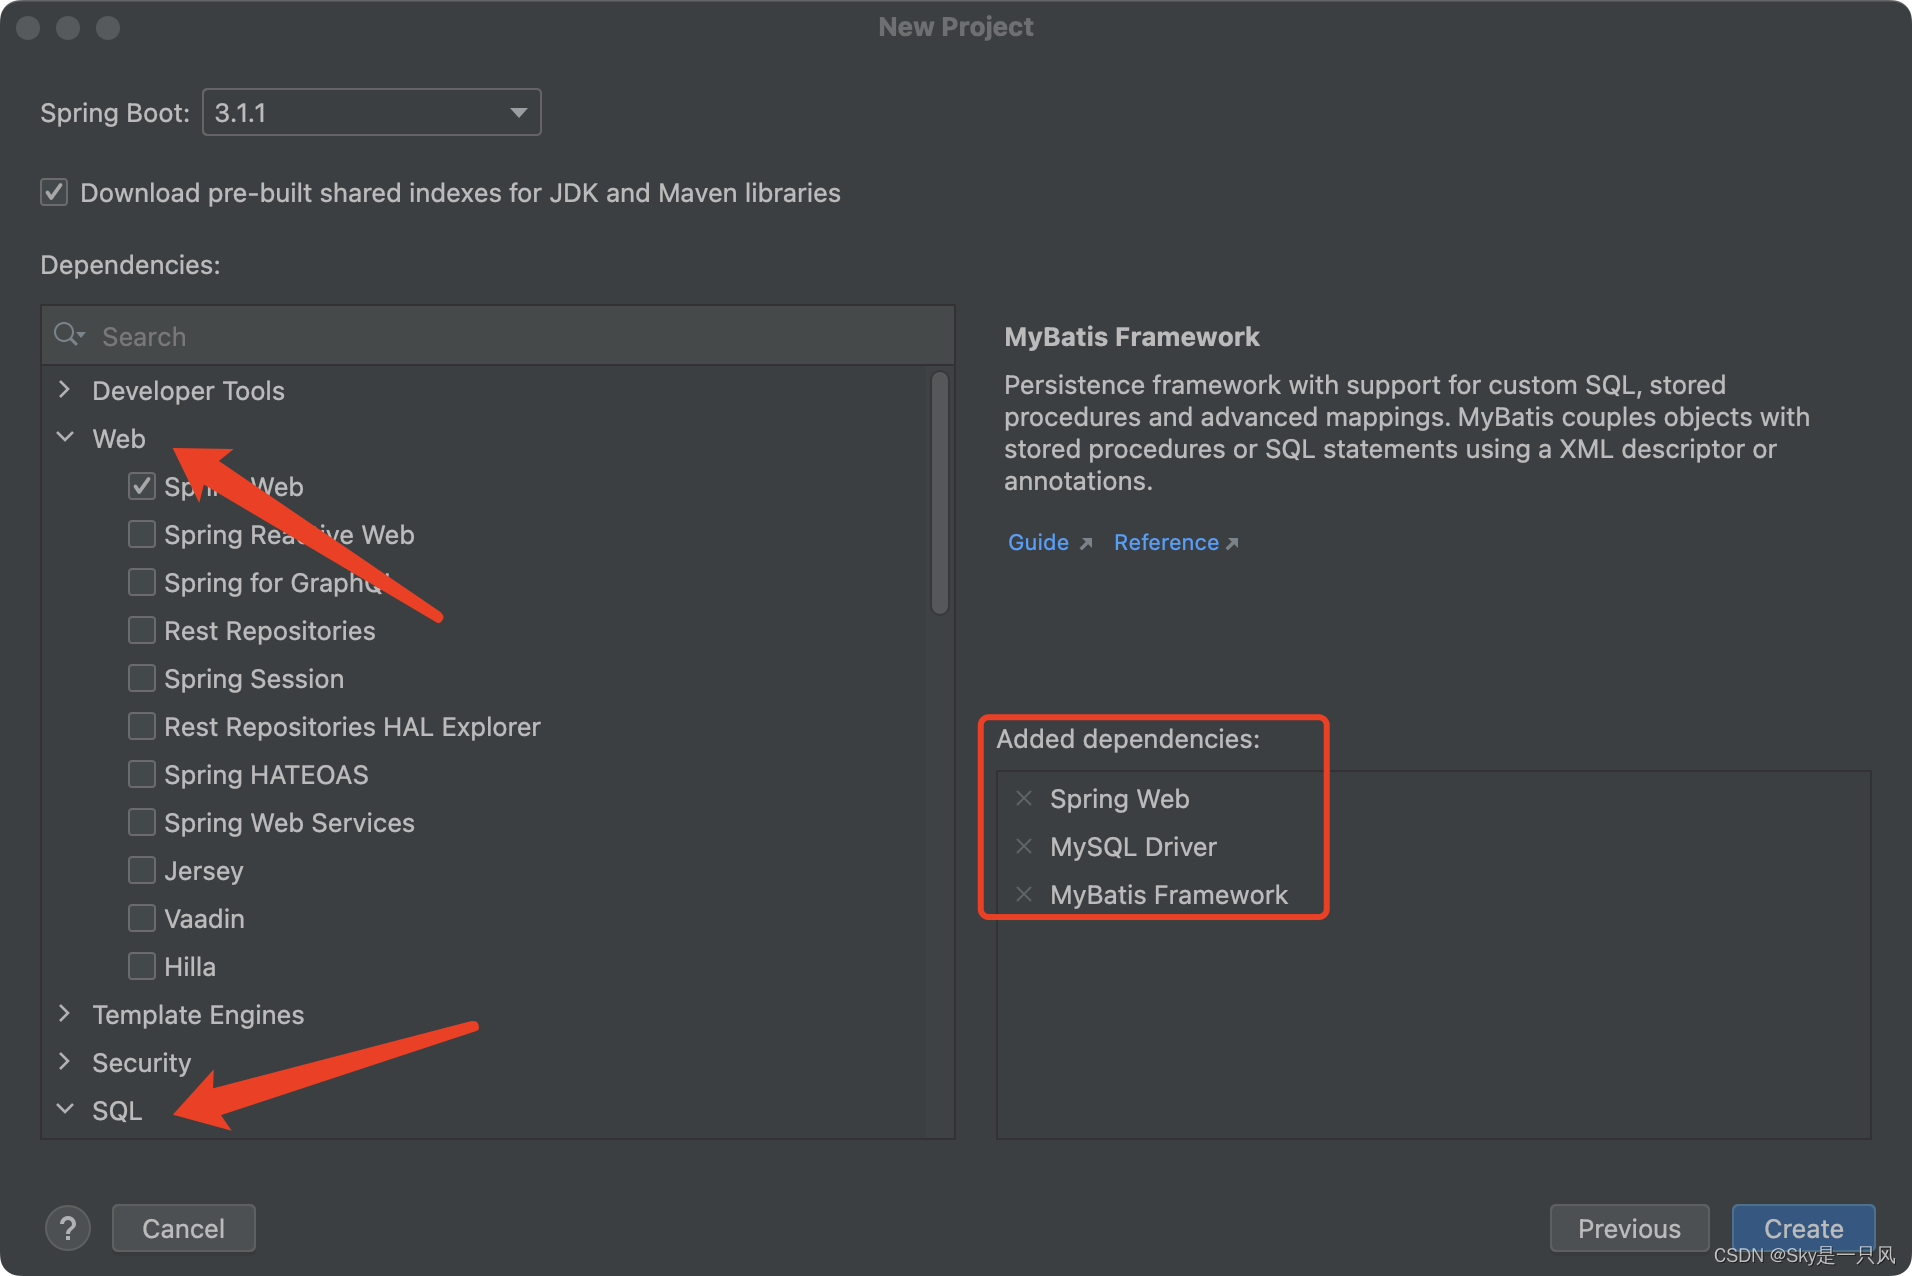Remove MyBatis Framework from added dependencies
The image size is (1912, 1276).
pyautogui.click(x=1023, y=894)
